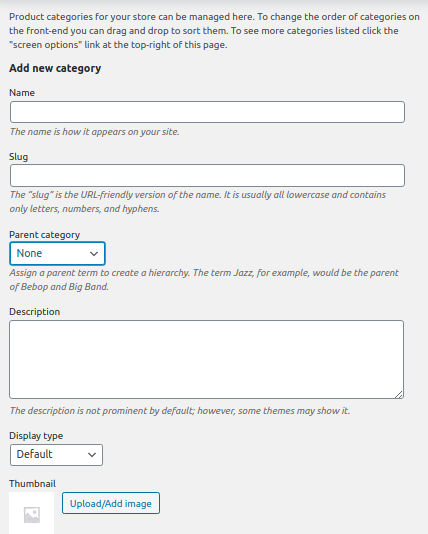
Task: Click the Description textarea resize handle
Action: (399, 394)
